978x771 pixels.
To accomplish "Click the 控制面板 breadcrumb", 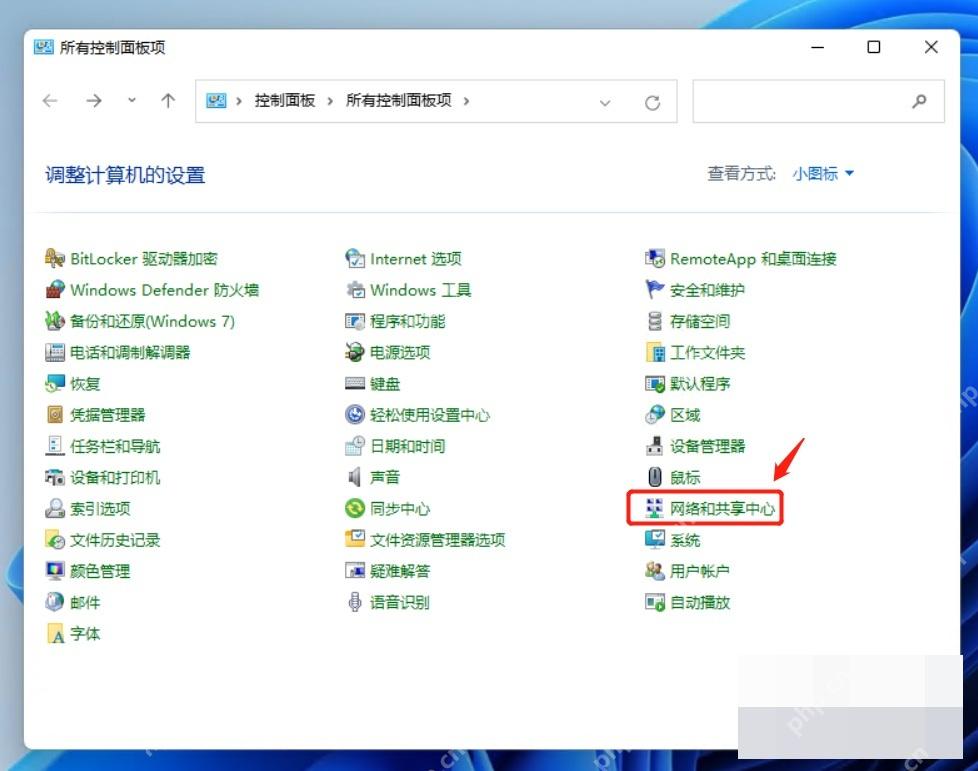I will coord(284,100).
